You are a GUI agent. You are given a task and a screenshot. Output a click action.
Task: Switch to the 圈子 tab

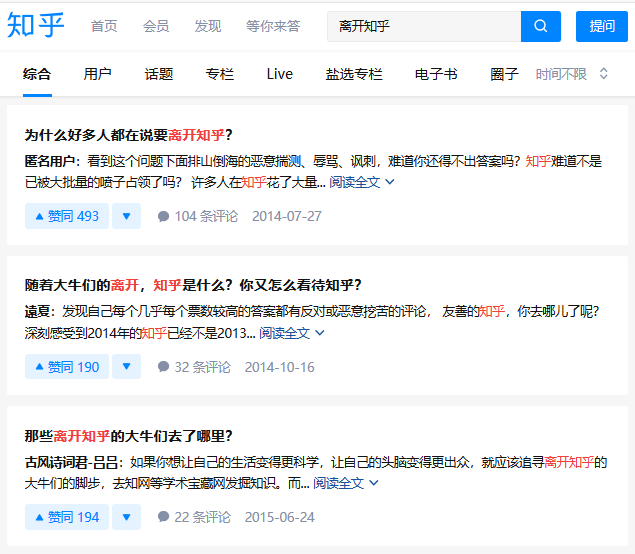(504, 74)
